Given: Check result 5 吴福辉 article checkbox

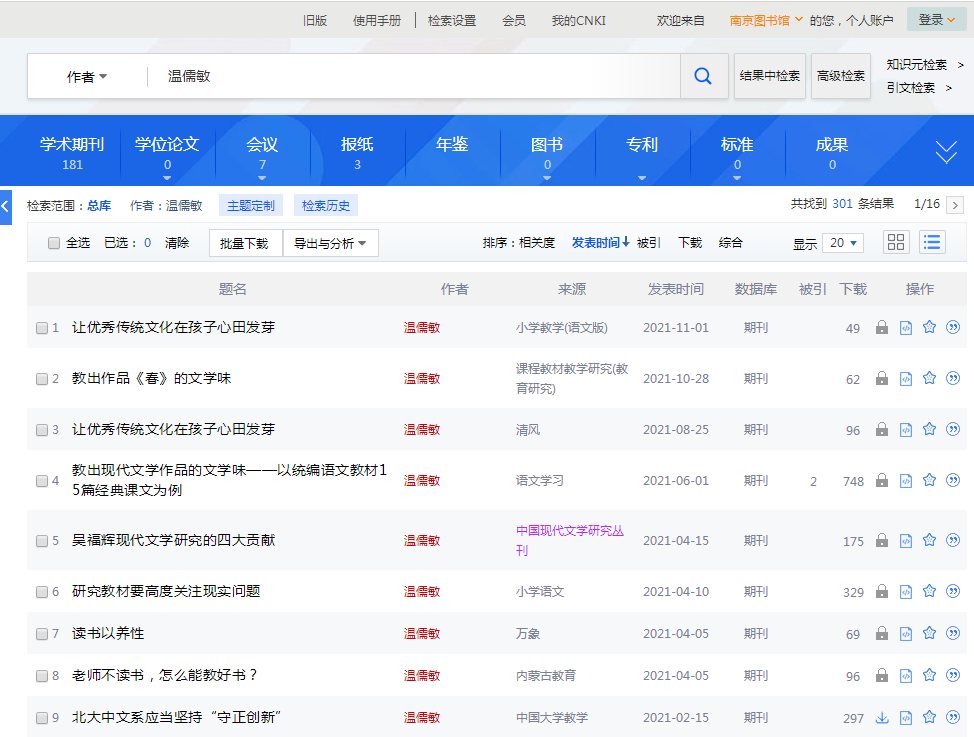Looking at the screenshot, I should click(x=42, y=541).
